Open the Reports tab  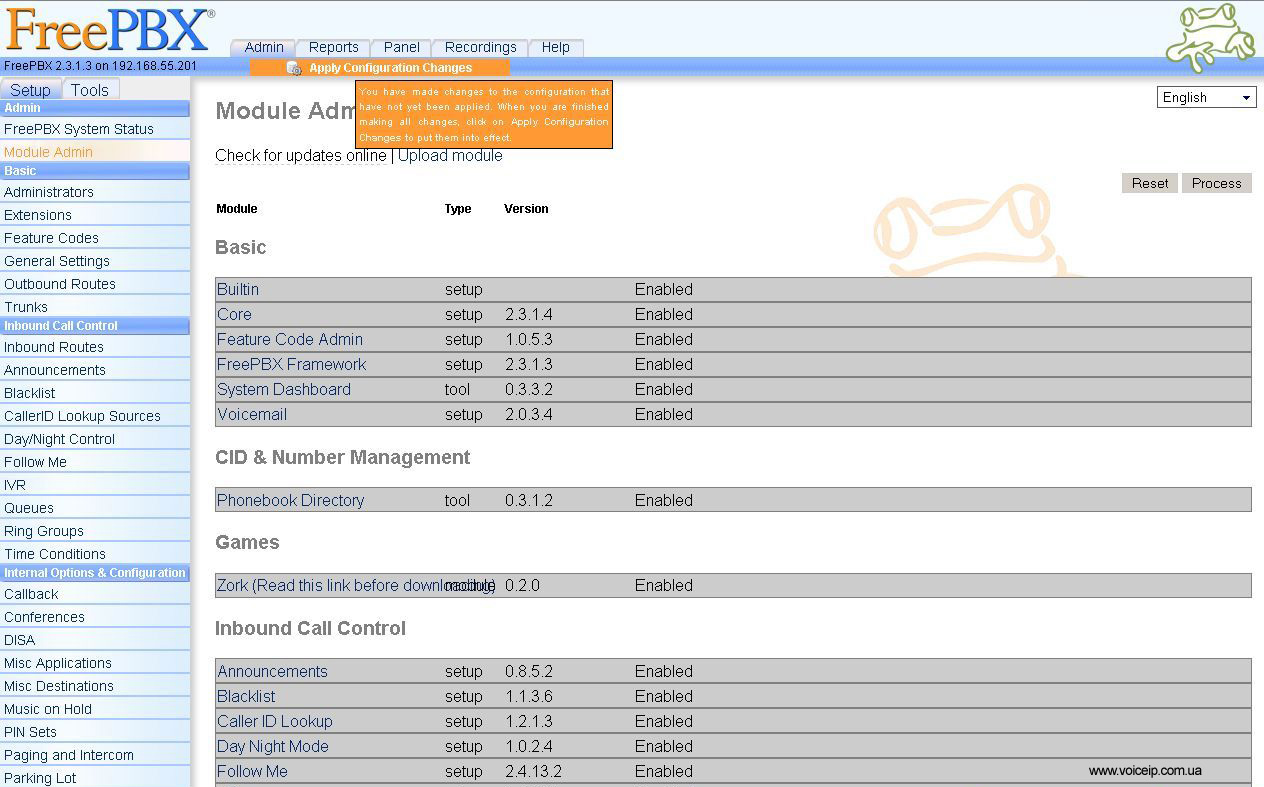pos(333,47)
